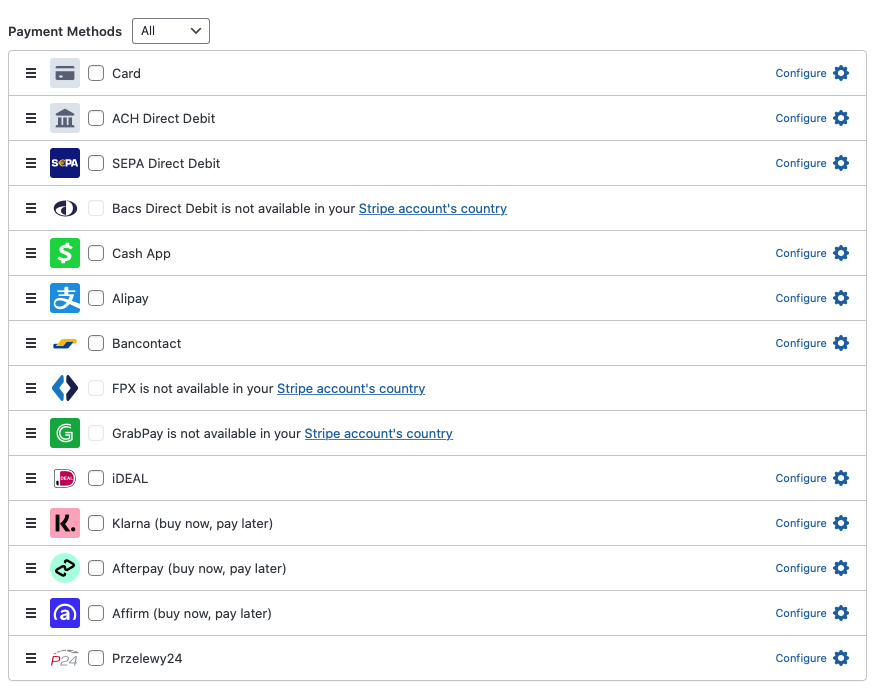Tick the iDEAL checkbox
The image size is (875, 692).
tap(96, 478)
